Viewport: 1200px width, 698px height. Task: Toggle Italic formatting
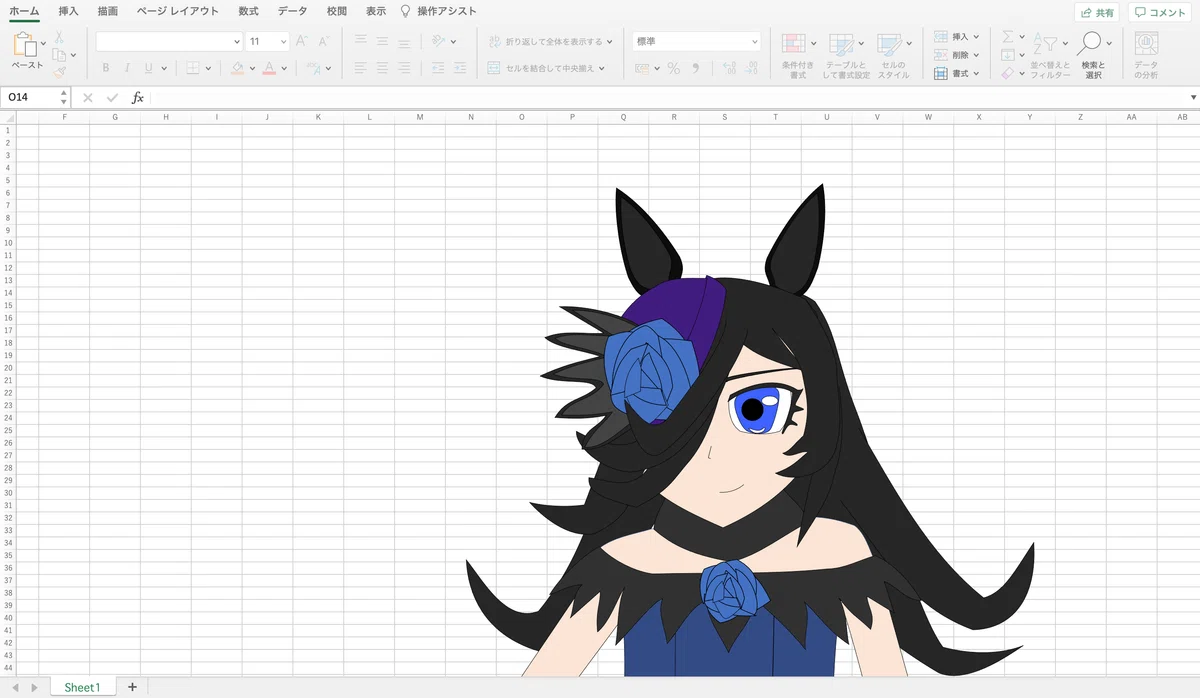tap(127, 68)
